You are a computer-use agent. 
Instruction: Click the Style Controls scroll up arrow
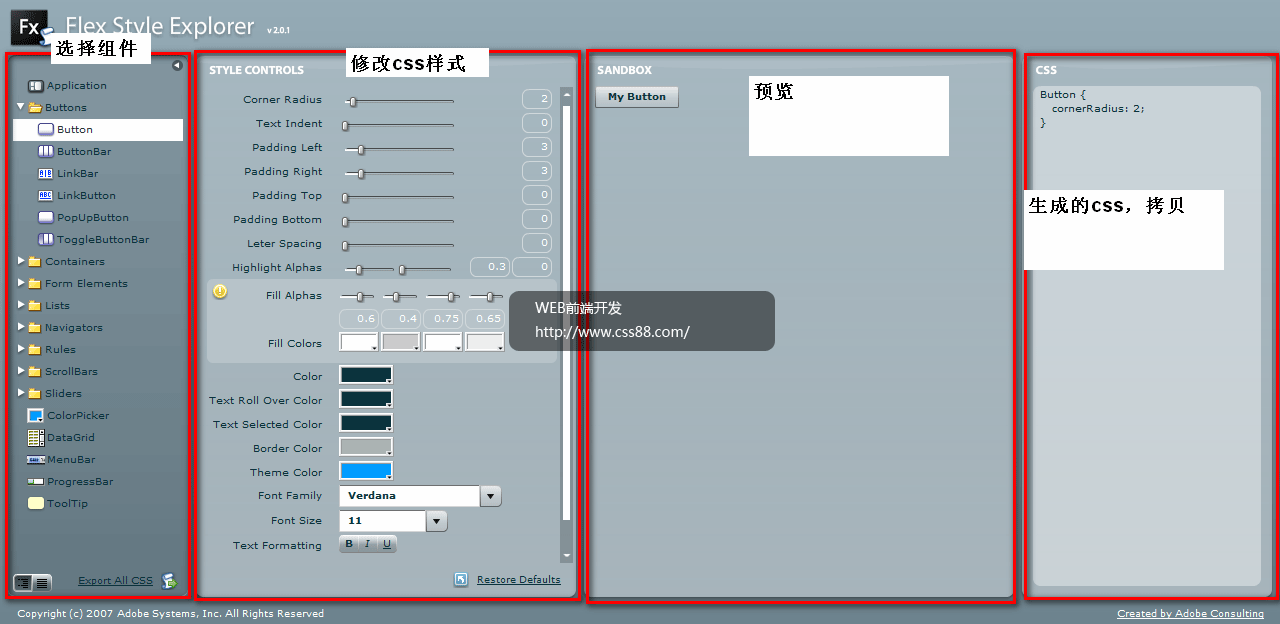[567, 96]
